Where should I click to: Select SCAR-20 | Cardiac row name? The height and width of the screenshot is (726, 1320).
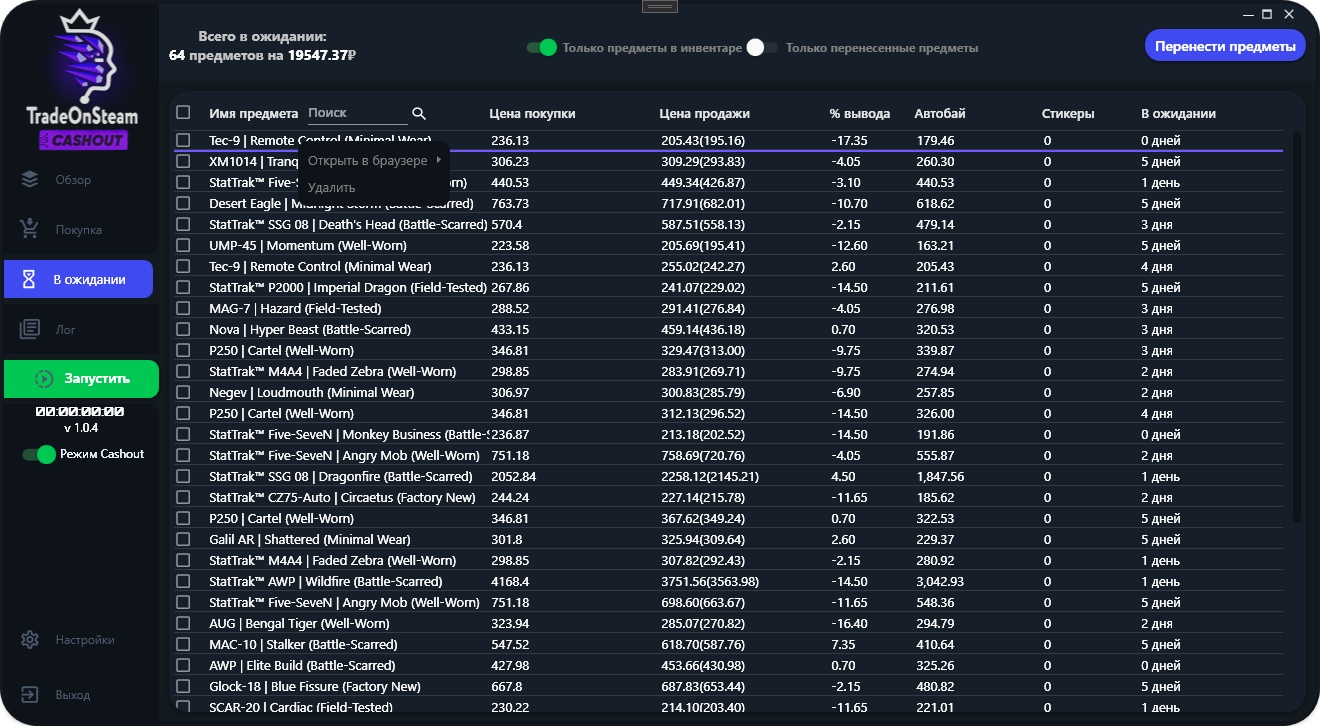(301, 707)
